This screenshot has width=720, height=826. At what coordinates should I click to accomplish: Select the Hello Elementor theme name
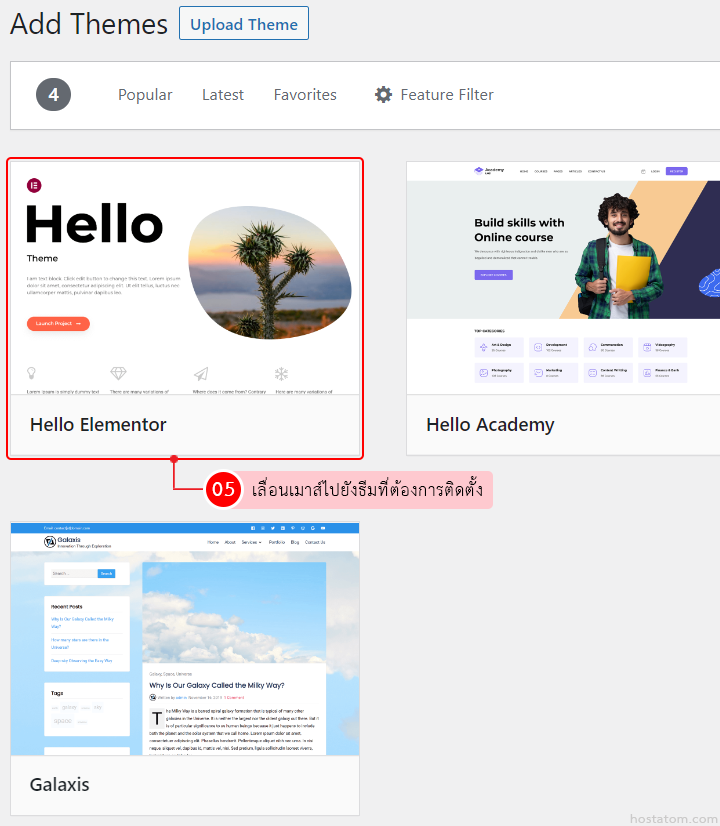[x=98, y=425]
